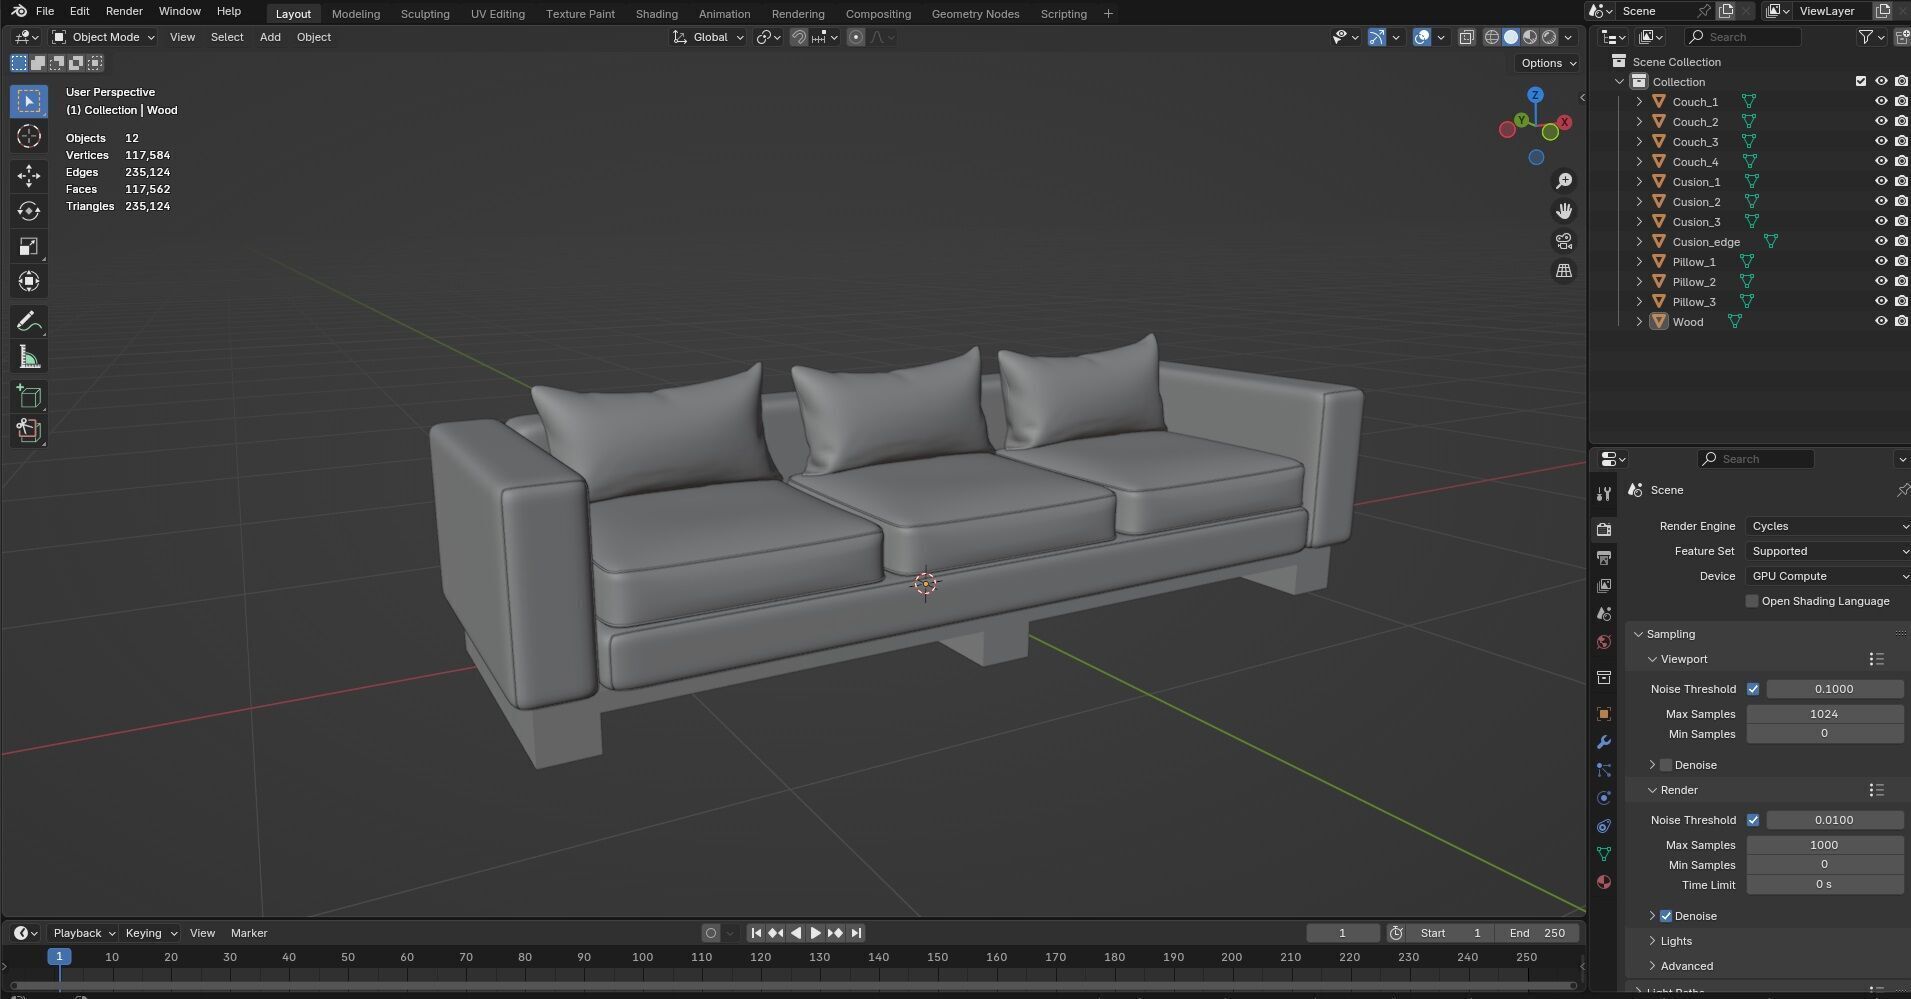The height and width of the screenshot is (999, 1911).
Task: Switch to wireframe viewport shading
Action: tap(1492, 37)
